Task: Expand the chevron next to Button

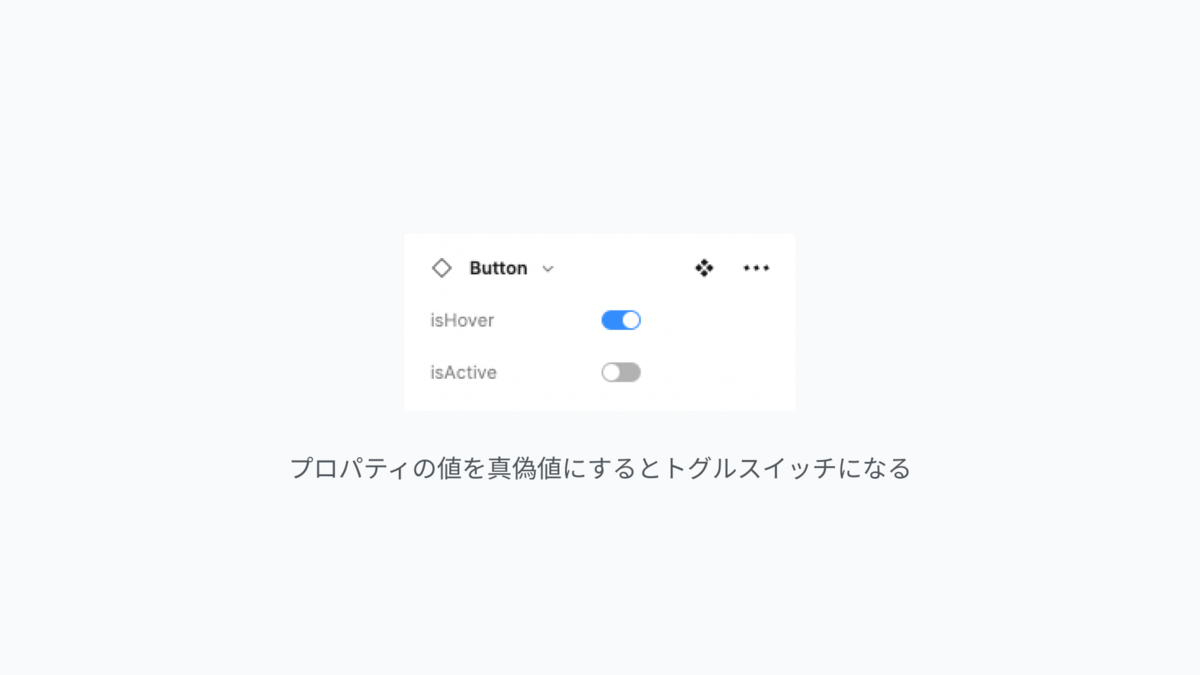Action: point(548,269)
